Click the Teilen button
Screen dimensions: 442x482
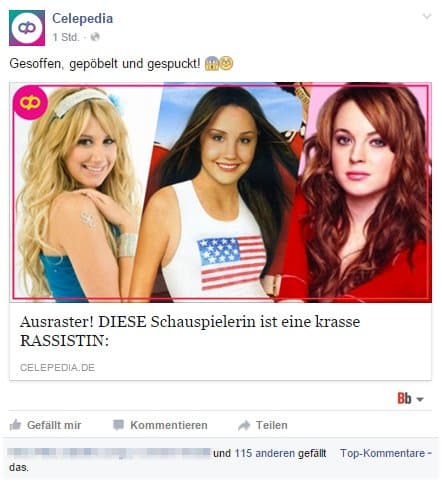pos(263,425)
